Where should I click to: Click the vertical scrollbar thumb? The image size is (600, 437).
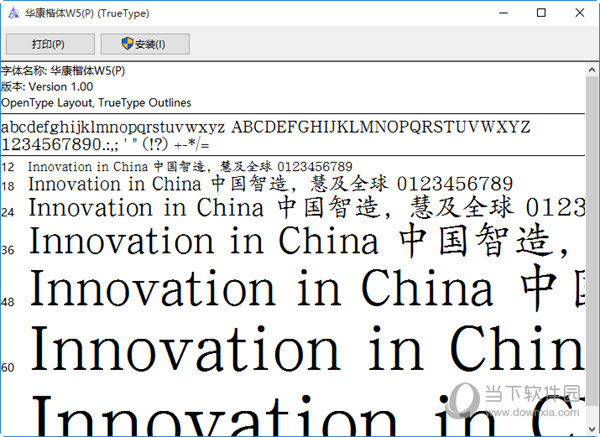click(x=592, y=239)
